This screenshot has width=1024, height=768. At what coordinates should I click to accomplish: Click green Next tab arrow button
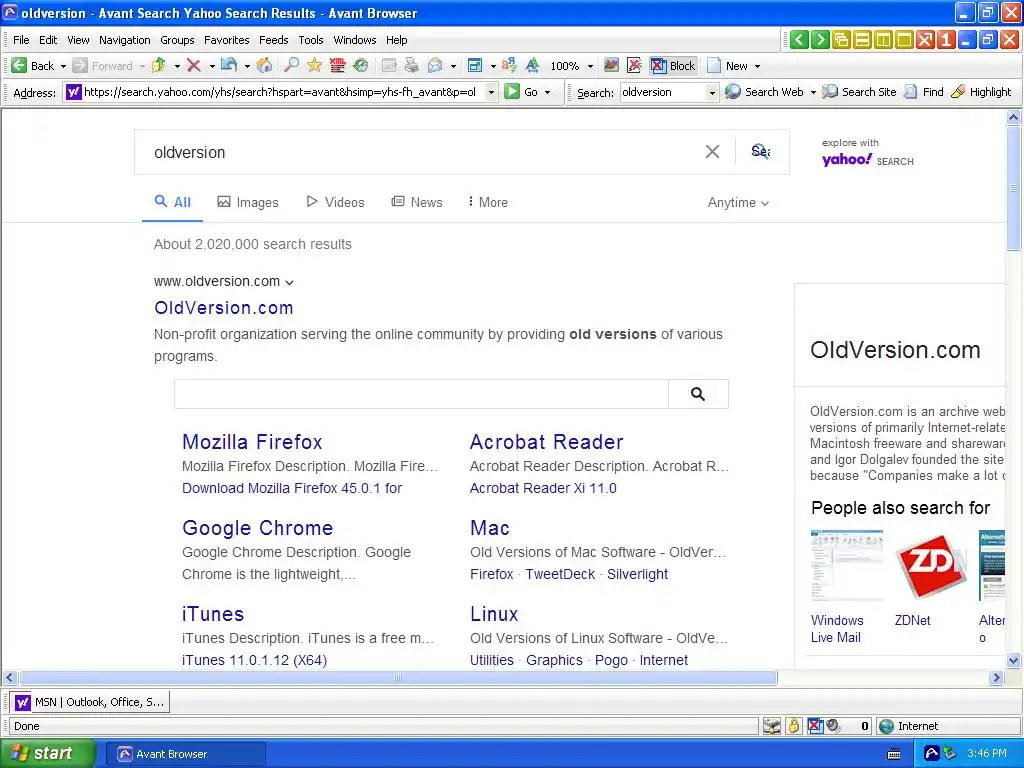coord(820,40)
